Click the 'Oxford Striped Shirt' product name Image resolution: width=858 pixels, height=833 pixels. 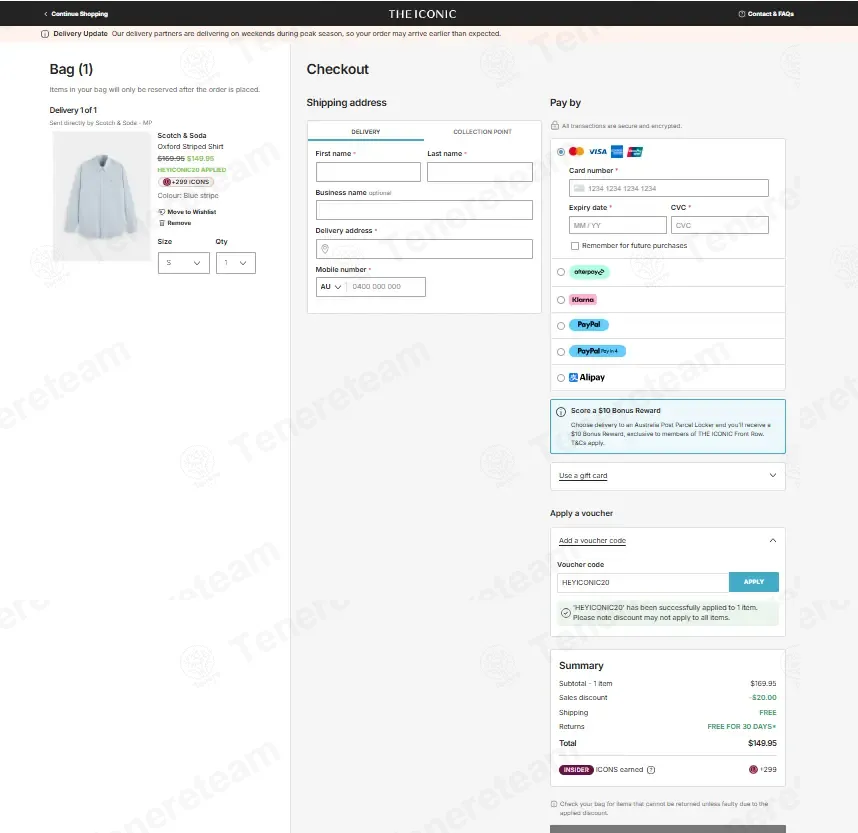[x=190, y=147]
